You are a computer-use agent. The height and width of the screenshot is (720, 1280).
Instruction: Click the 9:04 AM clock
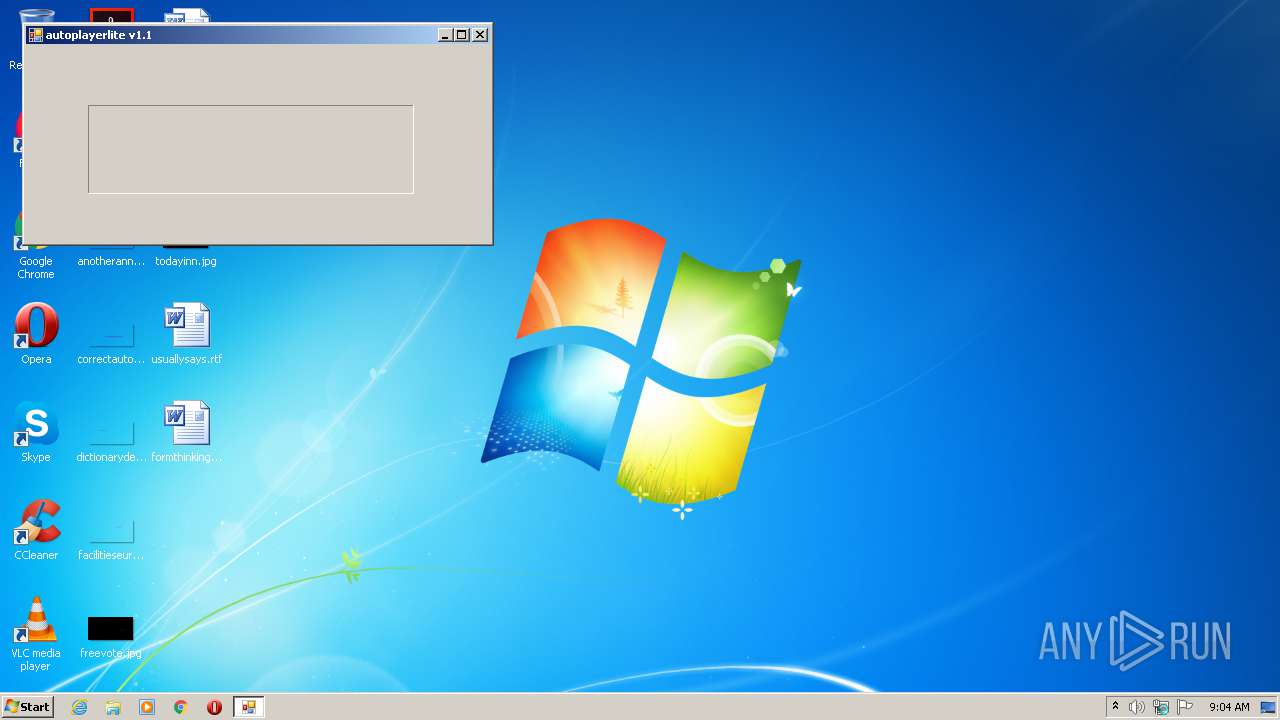pos(1229,707)
